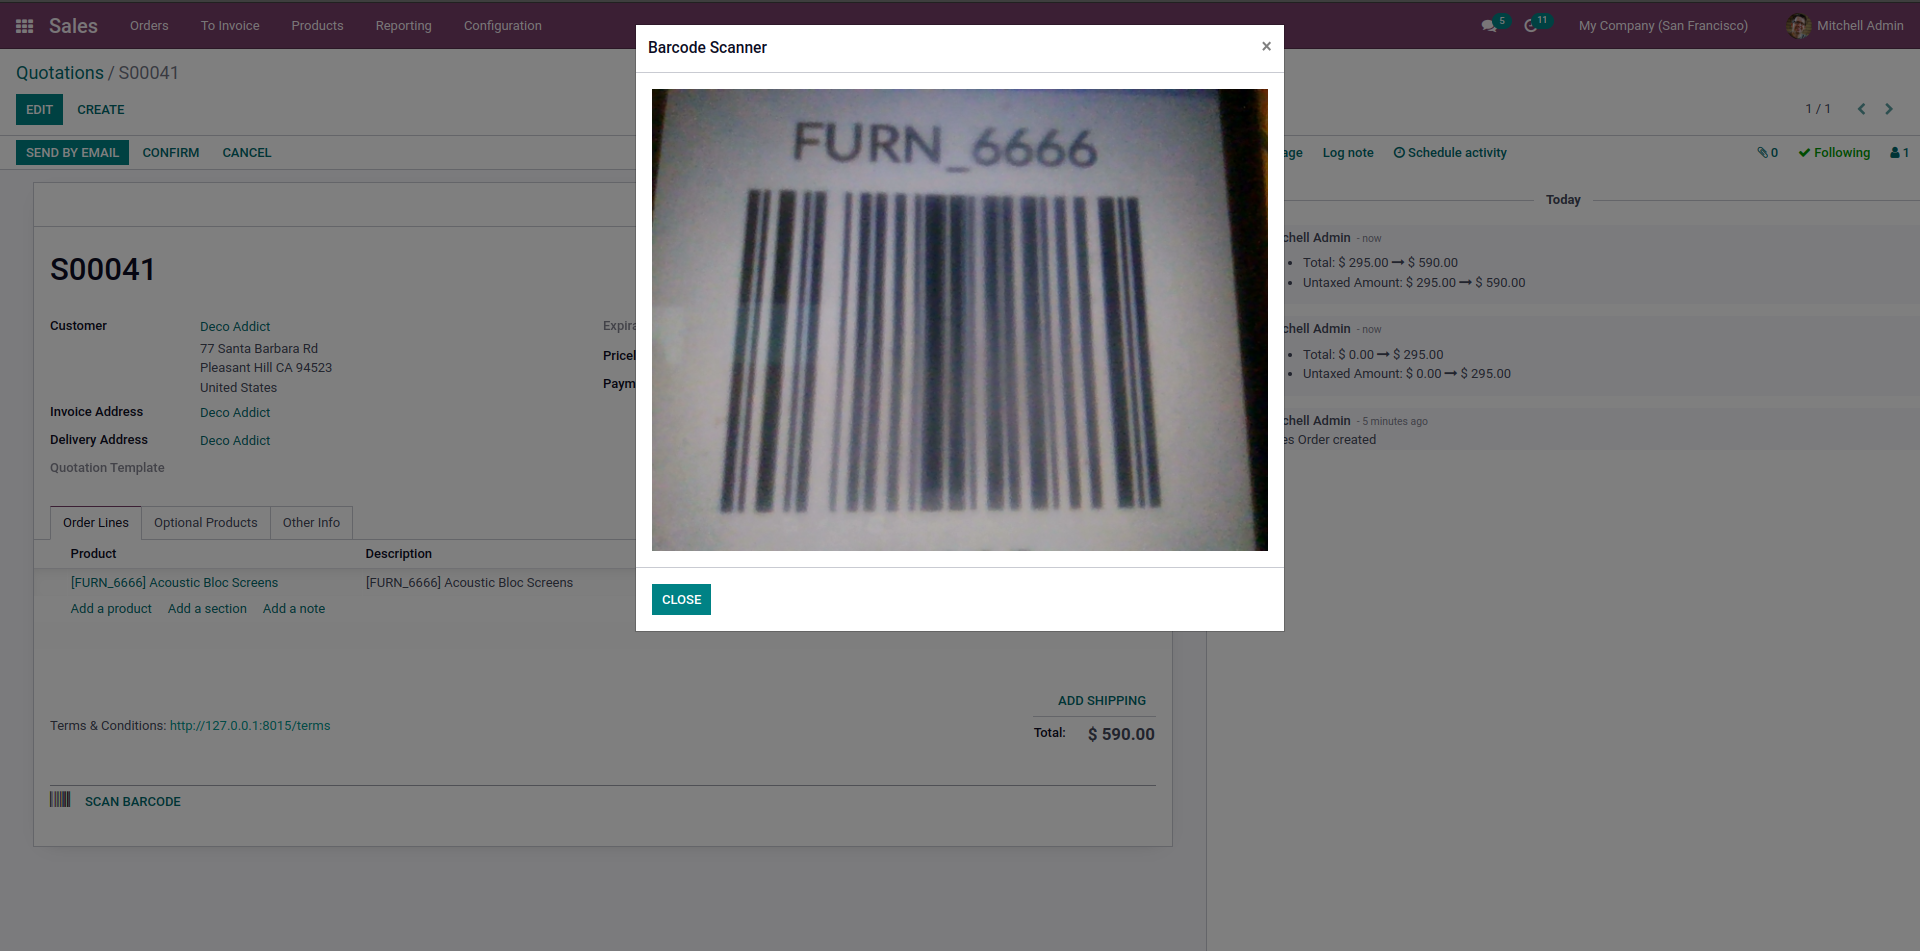1920x951 pixels.
Task: Click 'Untaxed Amount: $ 0.00 → $ 295.00' entry
Action: pyautogui.click(x=1406, y=374)
